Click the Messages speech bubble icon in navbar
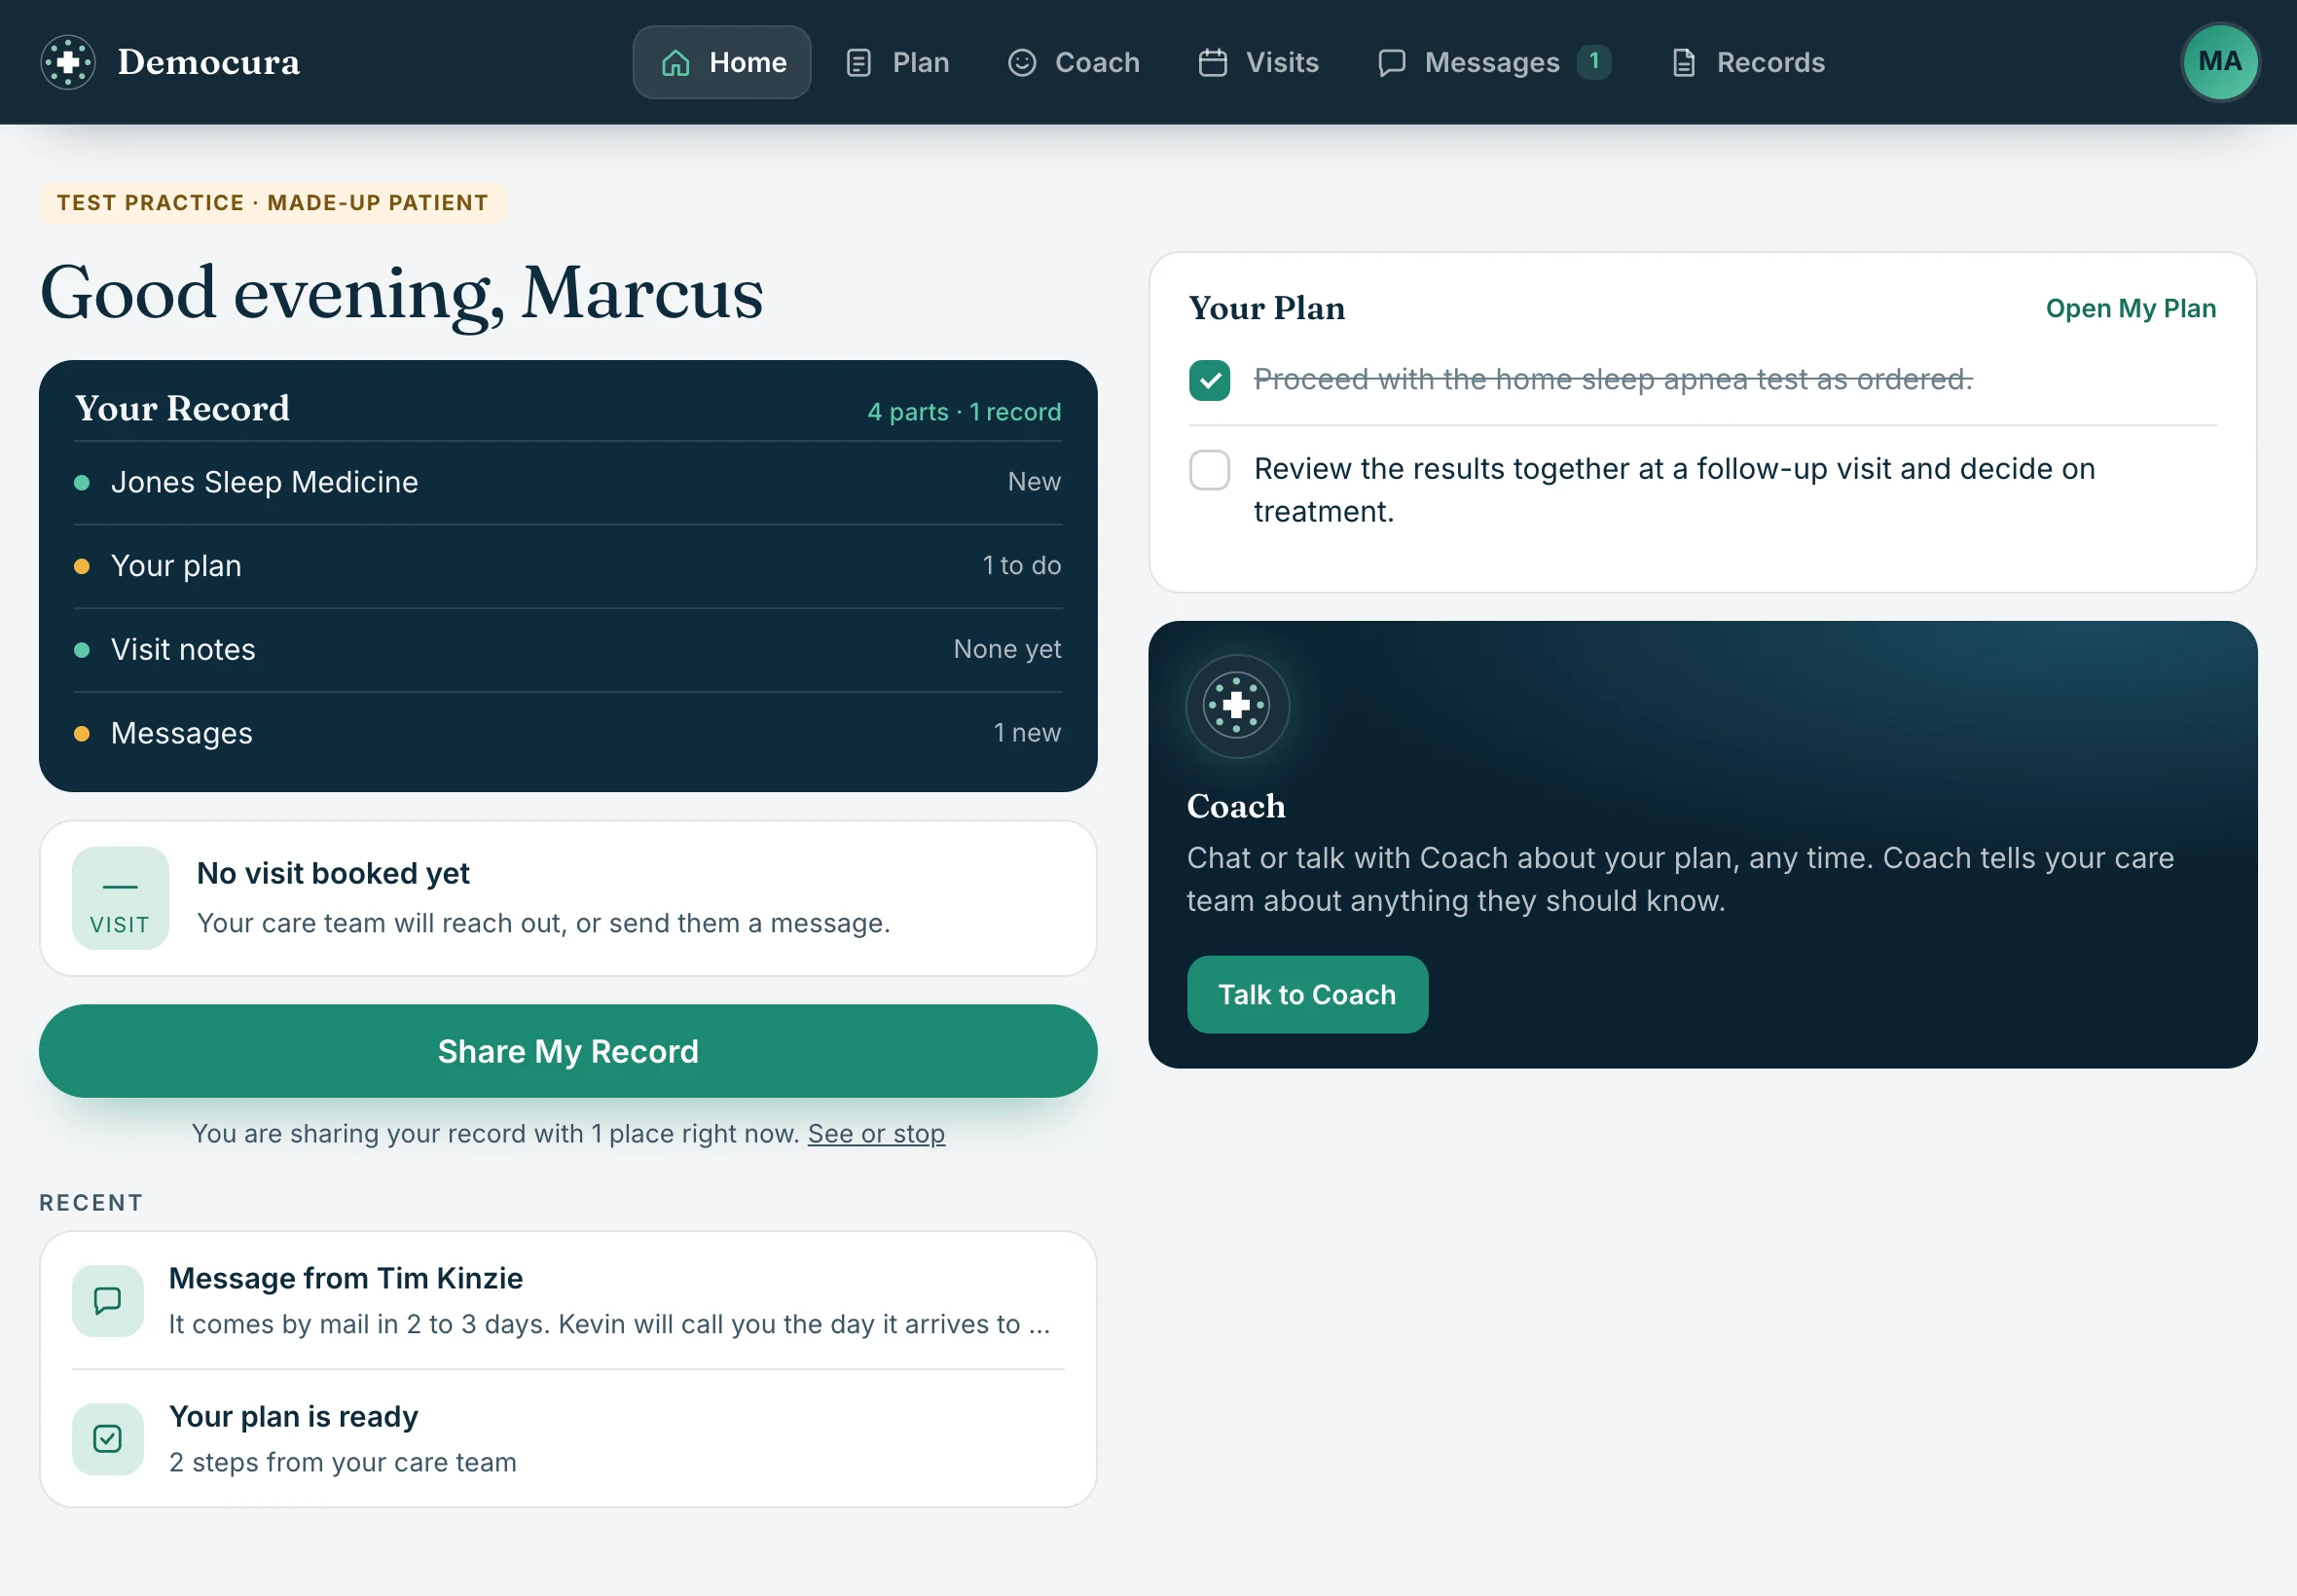 point(1391,63)
